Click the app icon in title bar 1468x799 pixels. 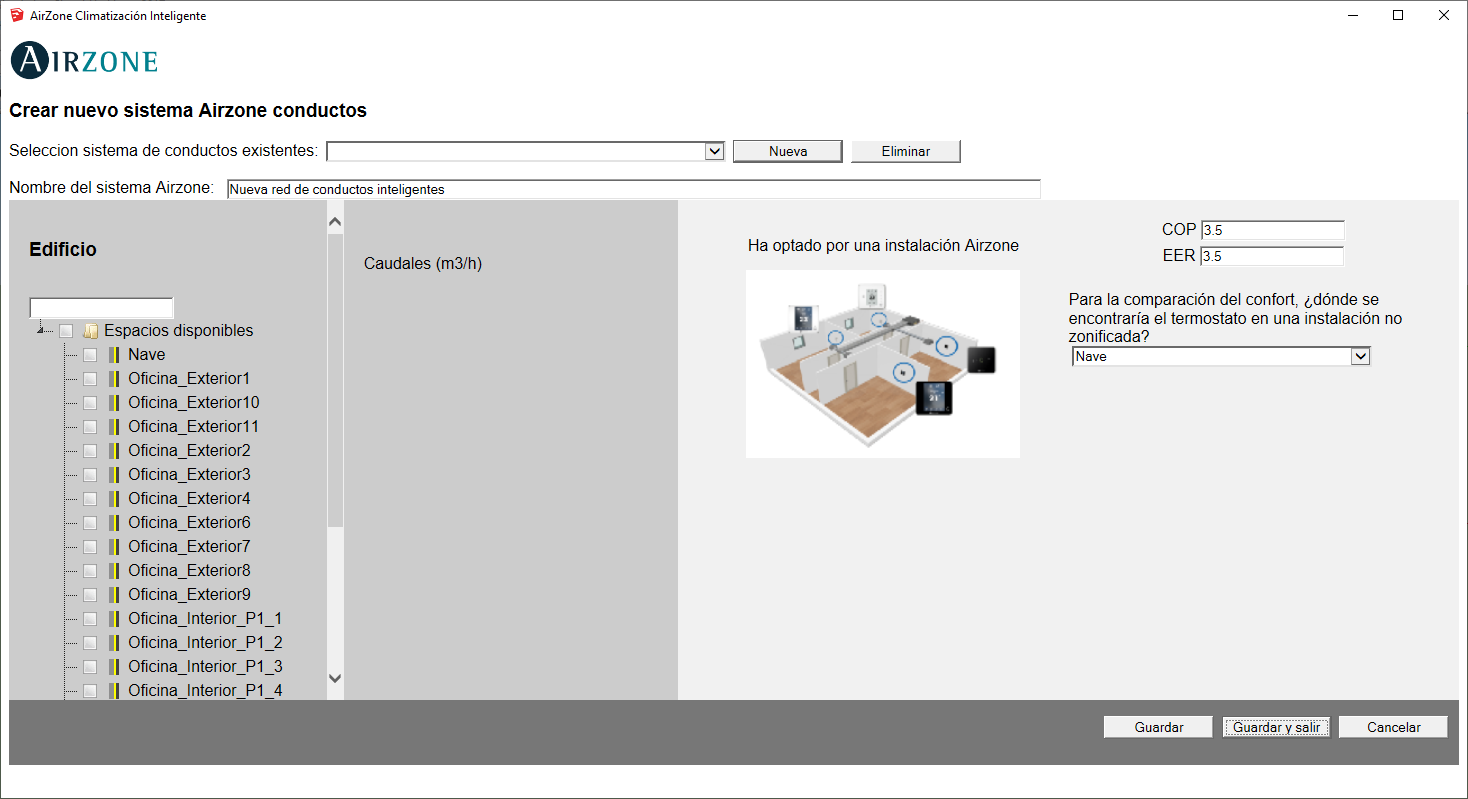click(x=16, y=16)
